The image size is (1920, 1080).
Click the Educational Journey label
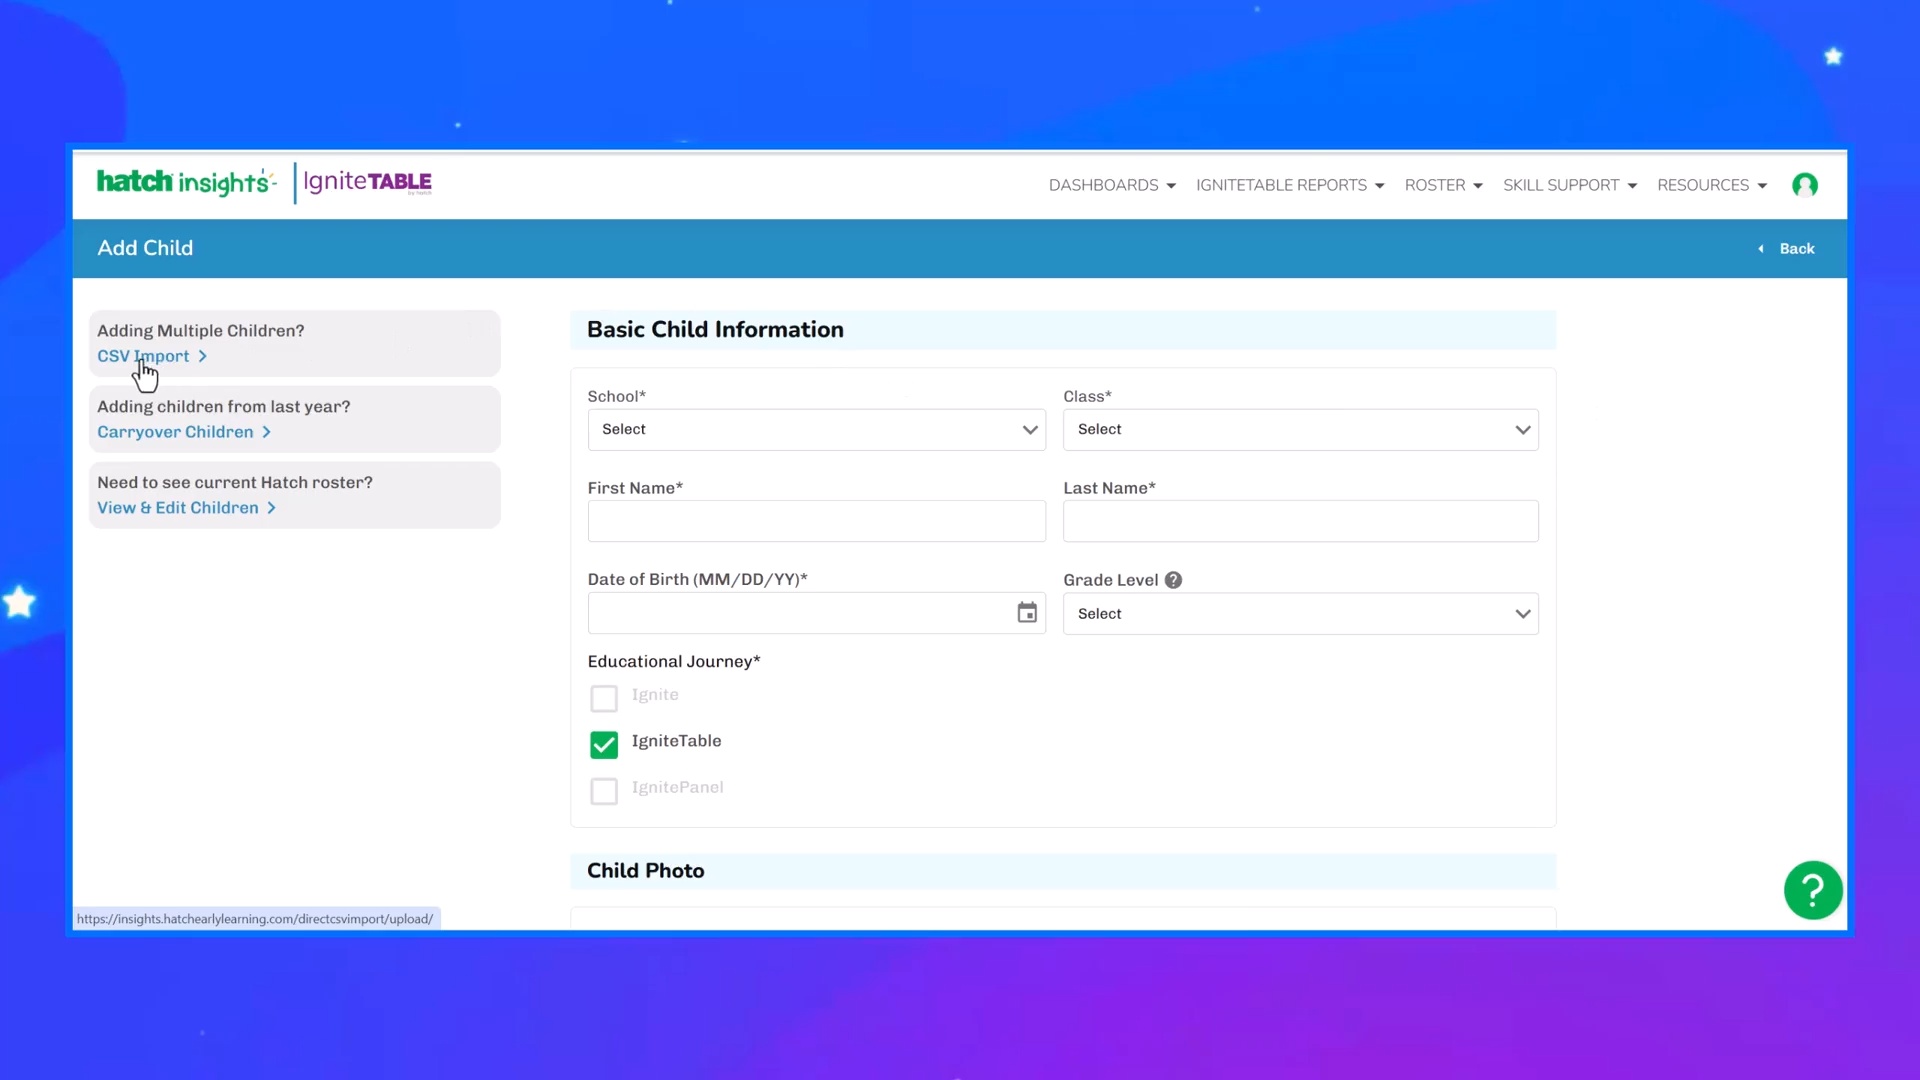[x=674, y=662]
